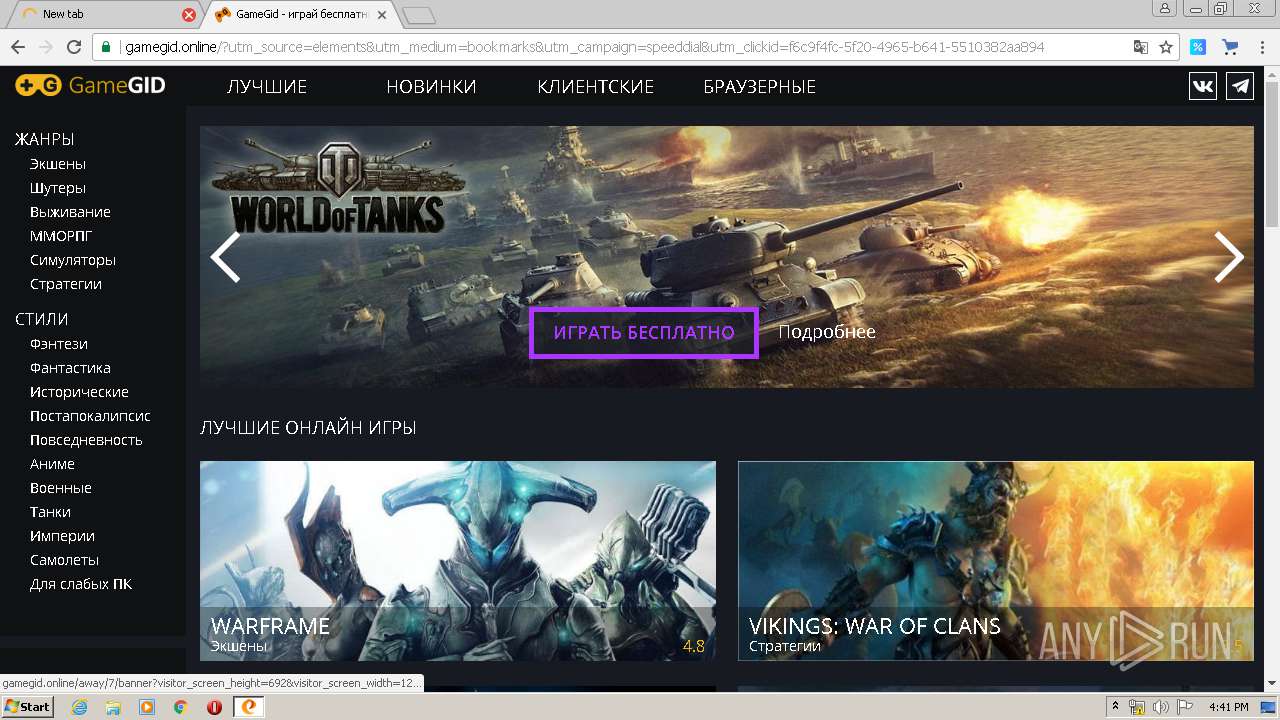The height and width of the screenshot is (720, 1280).
Task: Open the Экшены genre
Action: click(58, 164)
